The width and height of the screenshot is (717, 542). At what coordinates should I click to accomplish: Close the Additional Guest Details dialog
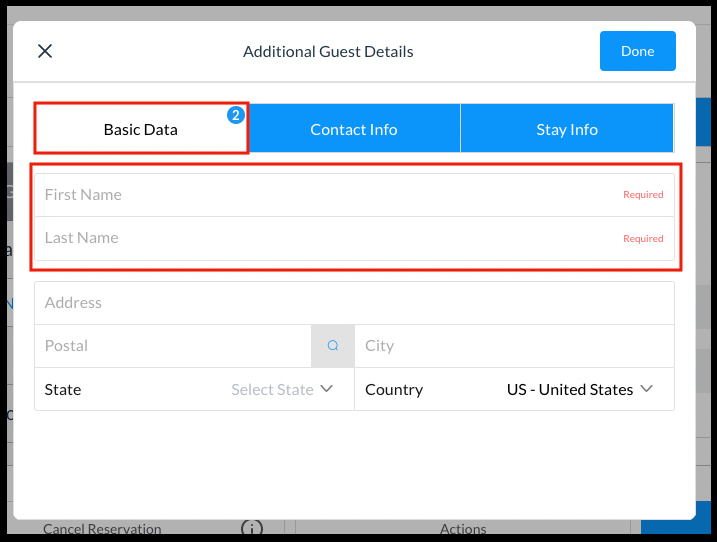tap(45, 51)
